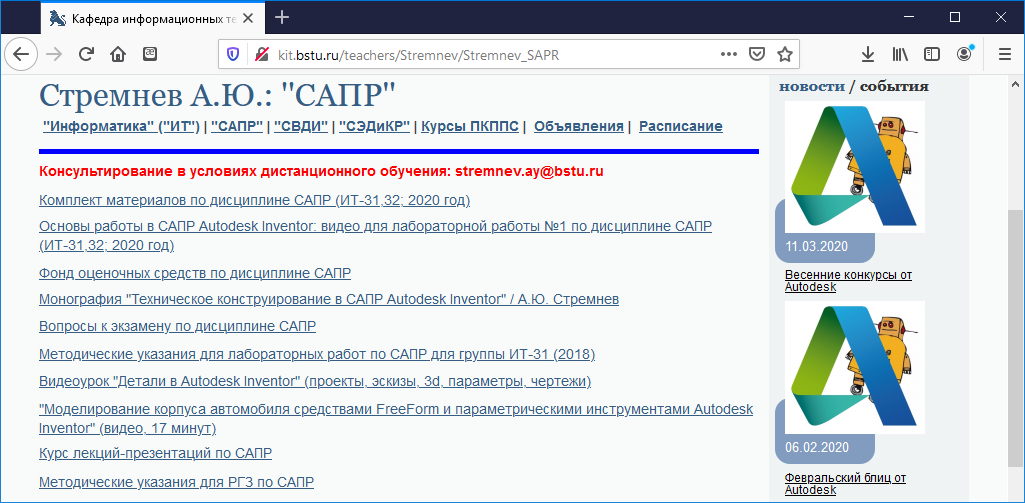Screen dimensions: 1025x503
Task: Open page actions three-dot menu
Action: (x=728, y=54)
